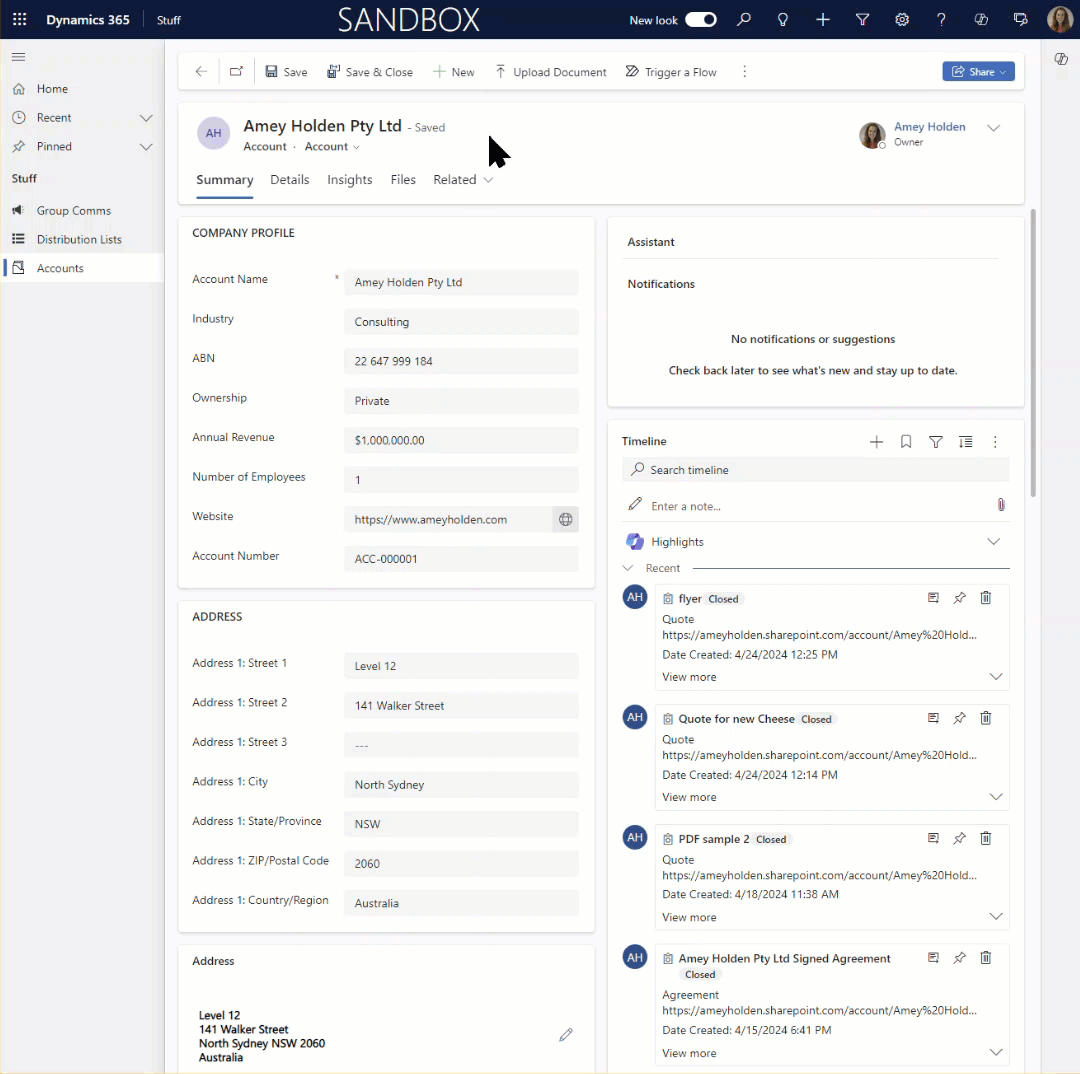Click Save & Close in the command bar
Image resolution: width=1080 pixels, height=1074 pixels.
[370, 71]
